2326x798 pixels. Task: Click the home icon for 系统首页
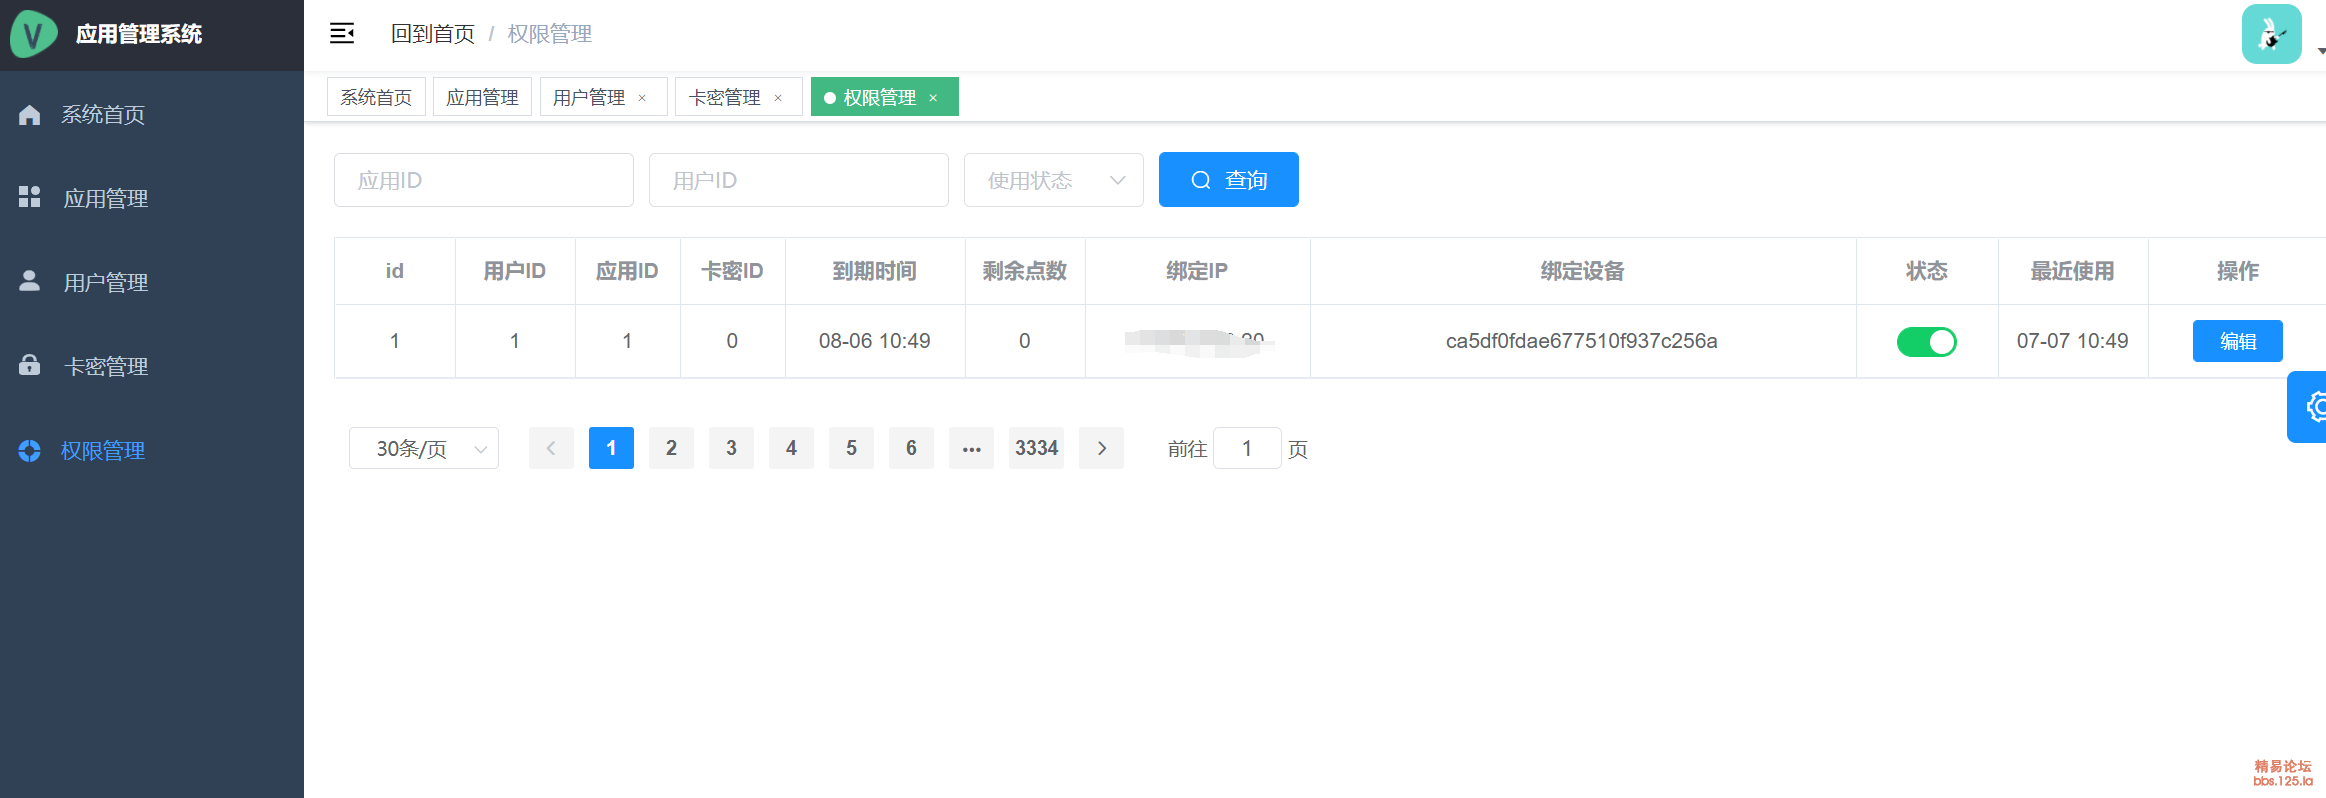[x=30, y=115]
